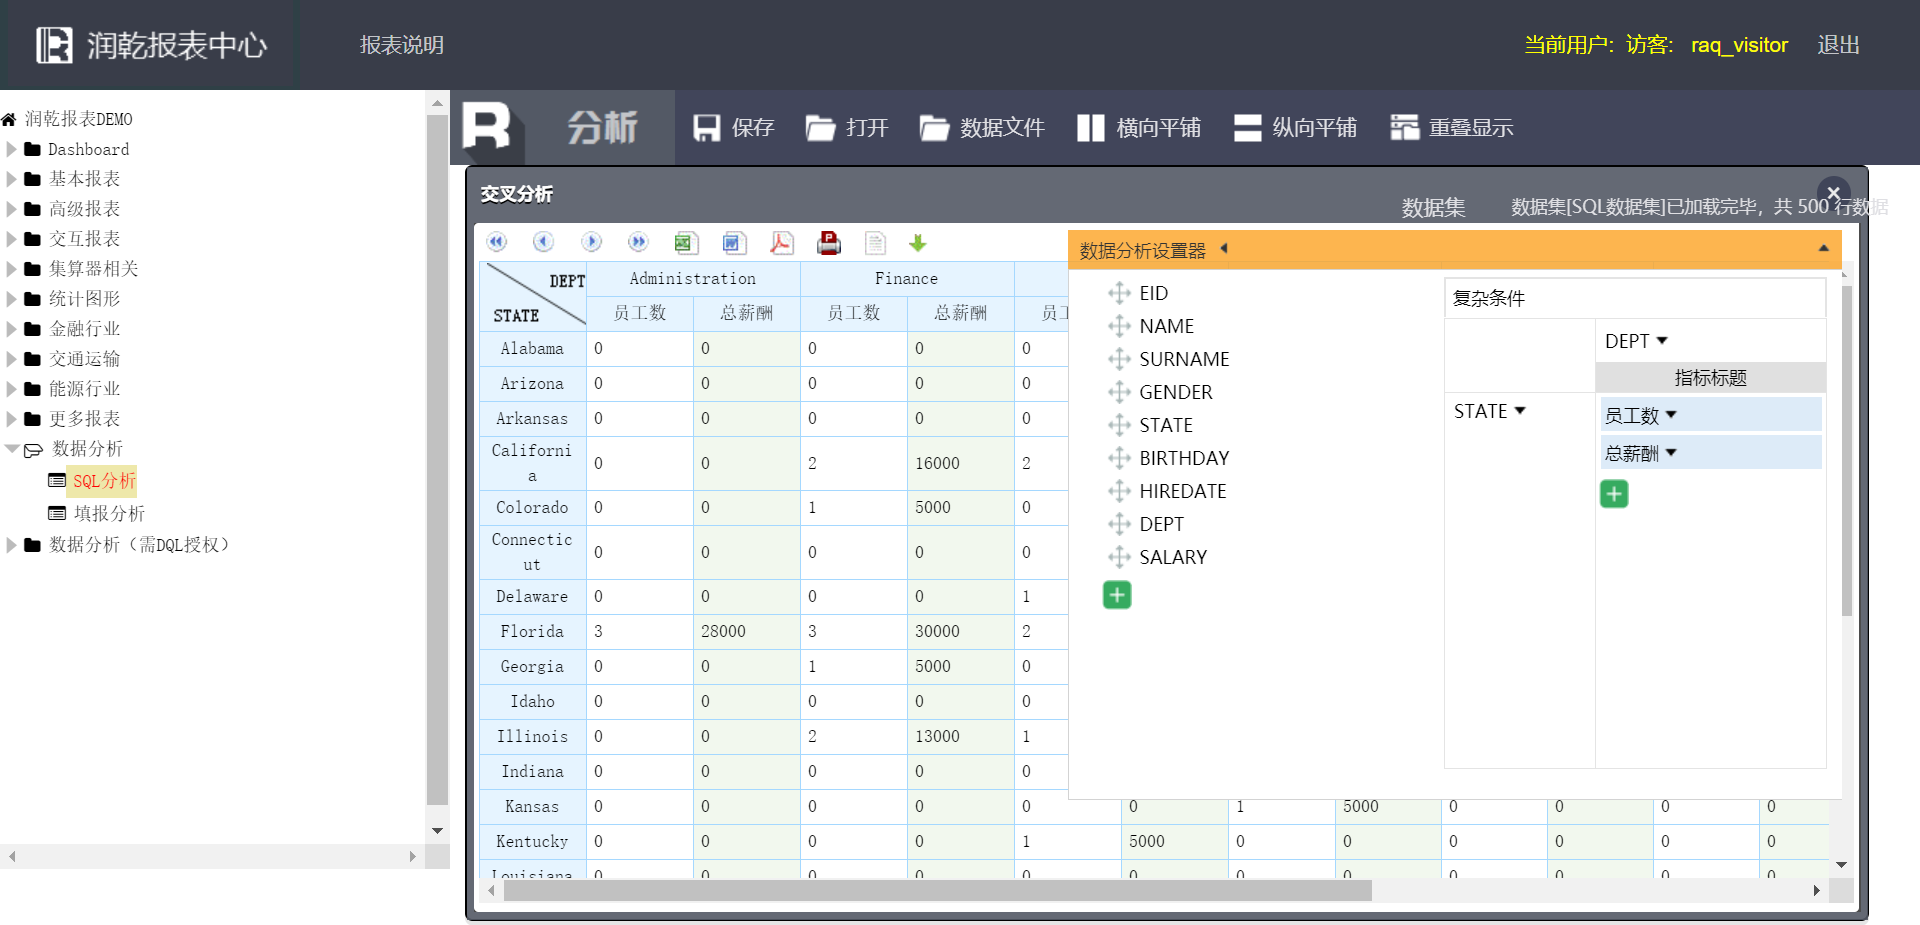Add a new indicator below 总薪酬
This screenshot has width=1920, height=925.
(x=1614, y=494)
